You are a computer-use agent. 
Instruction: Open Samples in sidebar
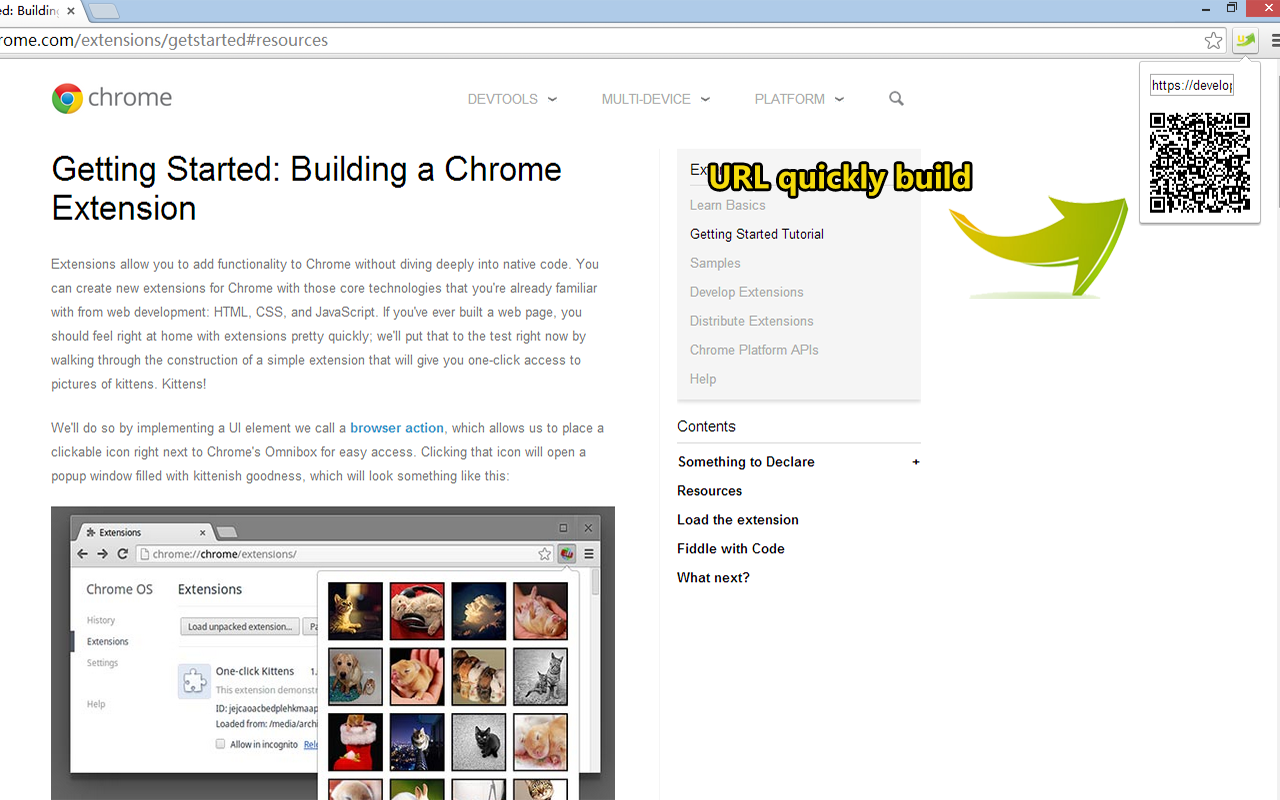tap(715, 263)
